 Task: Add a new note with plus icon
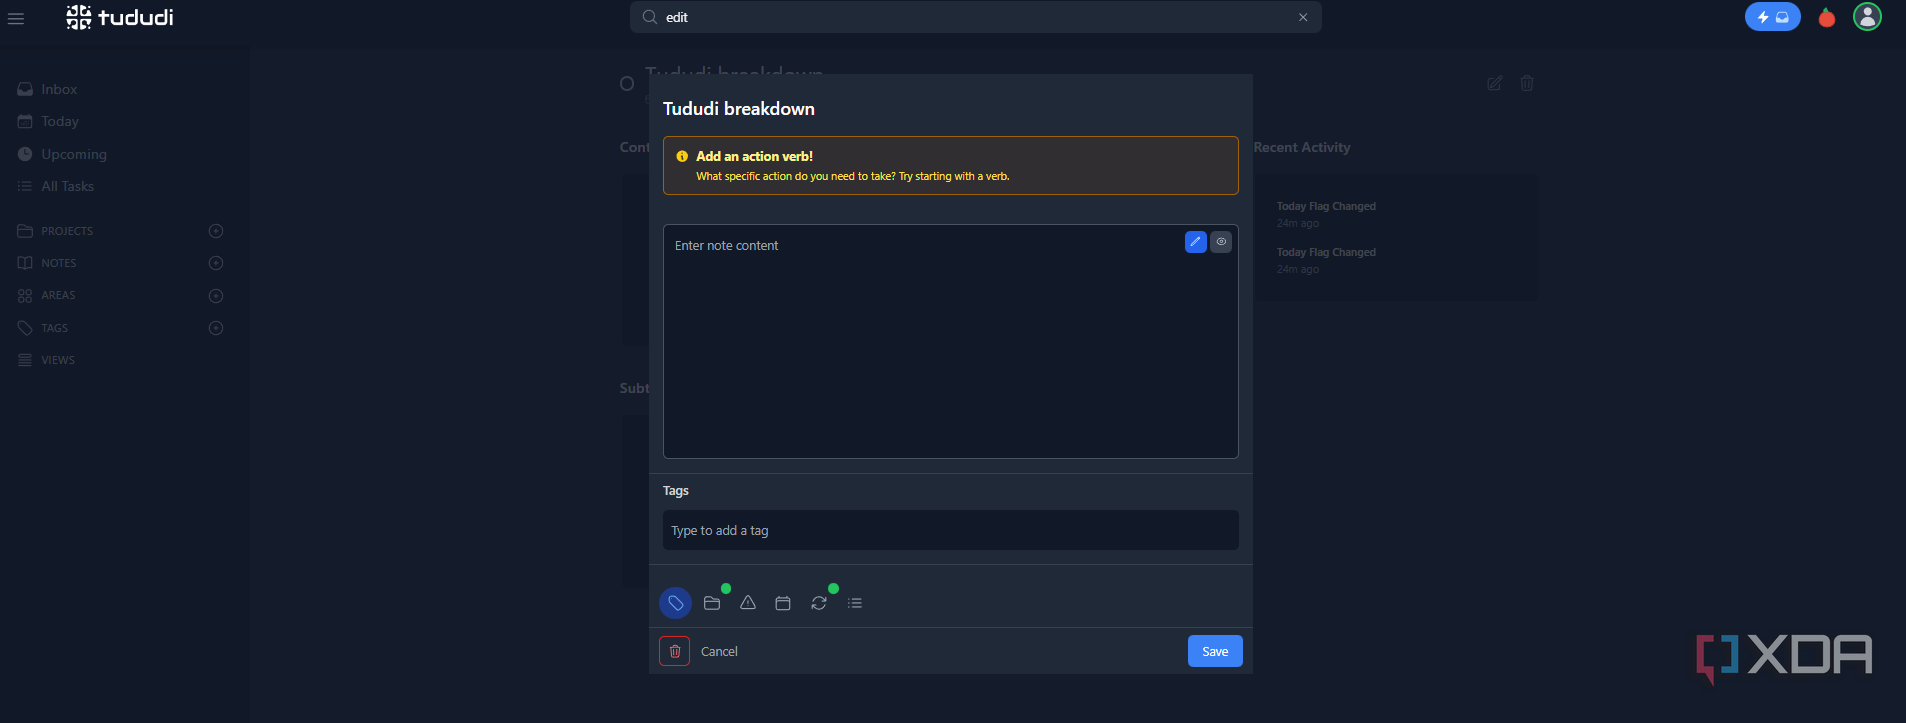[216, 263]
